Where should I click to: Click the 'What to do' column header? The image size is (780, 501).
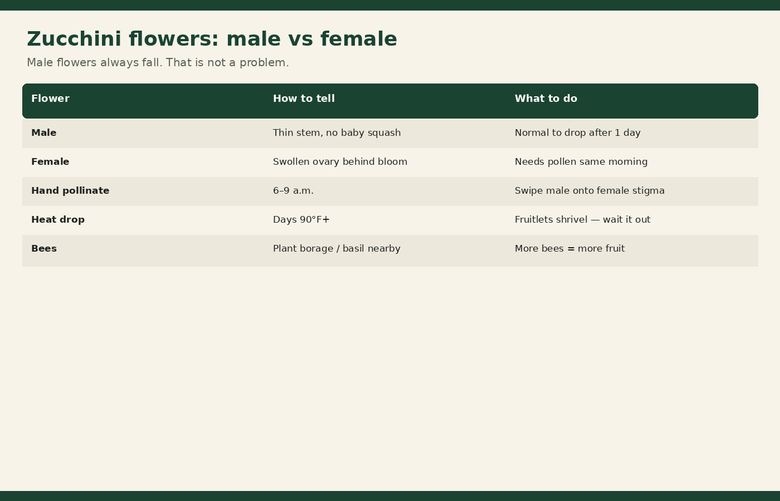coord(546,99)
